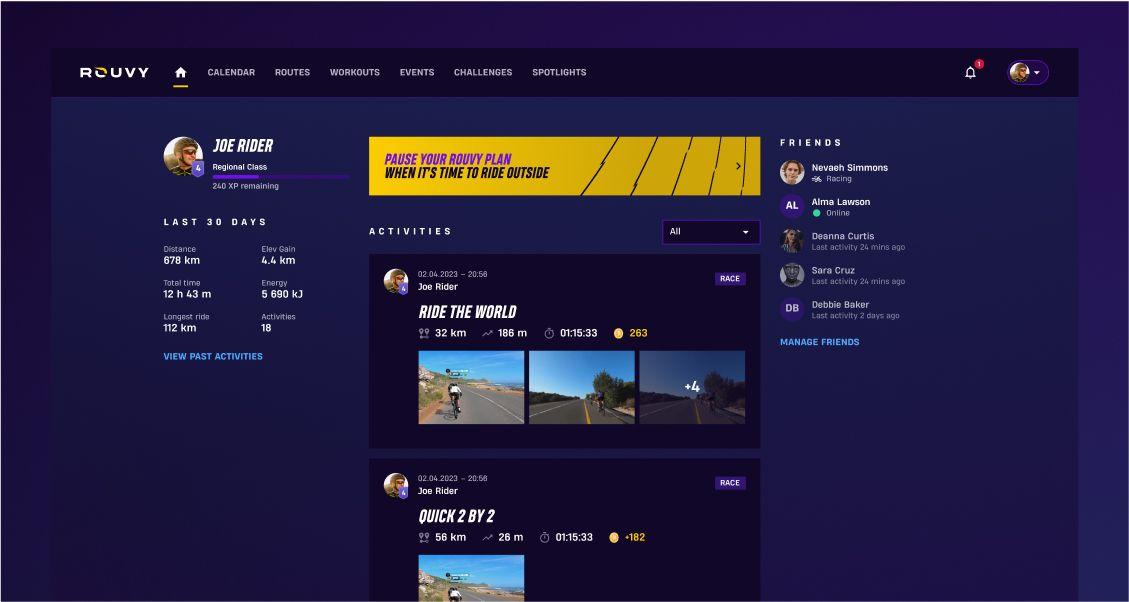Open the Calendar tab
The height and width of the screenshot is (602, 1129).
click(231, 73)
